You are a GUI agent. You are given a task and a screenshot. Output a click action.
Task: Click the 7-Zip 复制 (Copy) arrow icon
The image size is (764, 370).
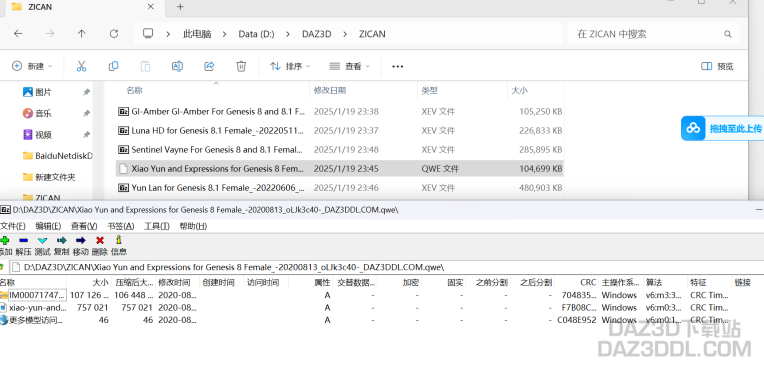click(61, 240)
